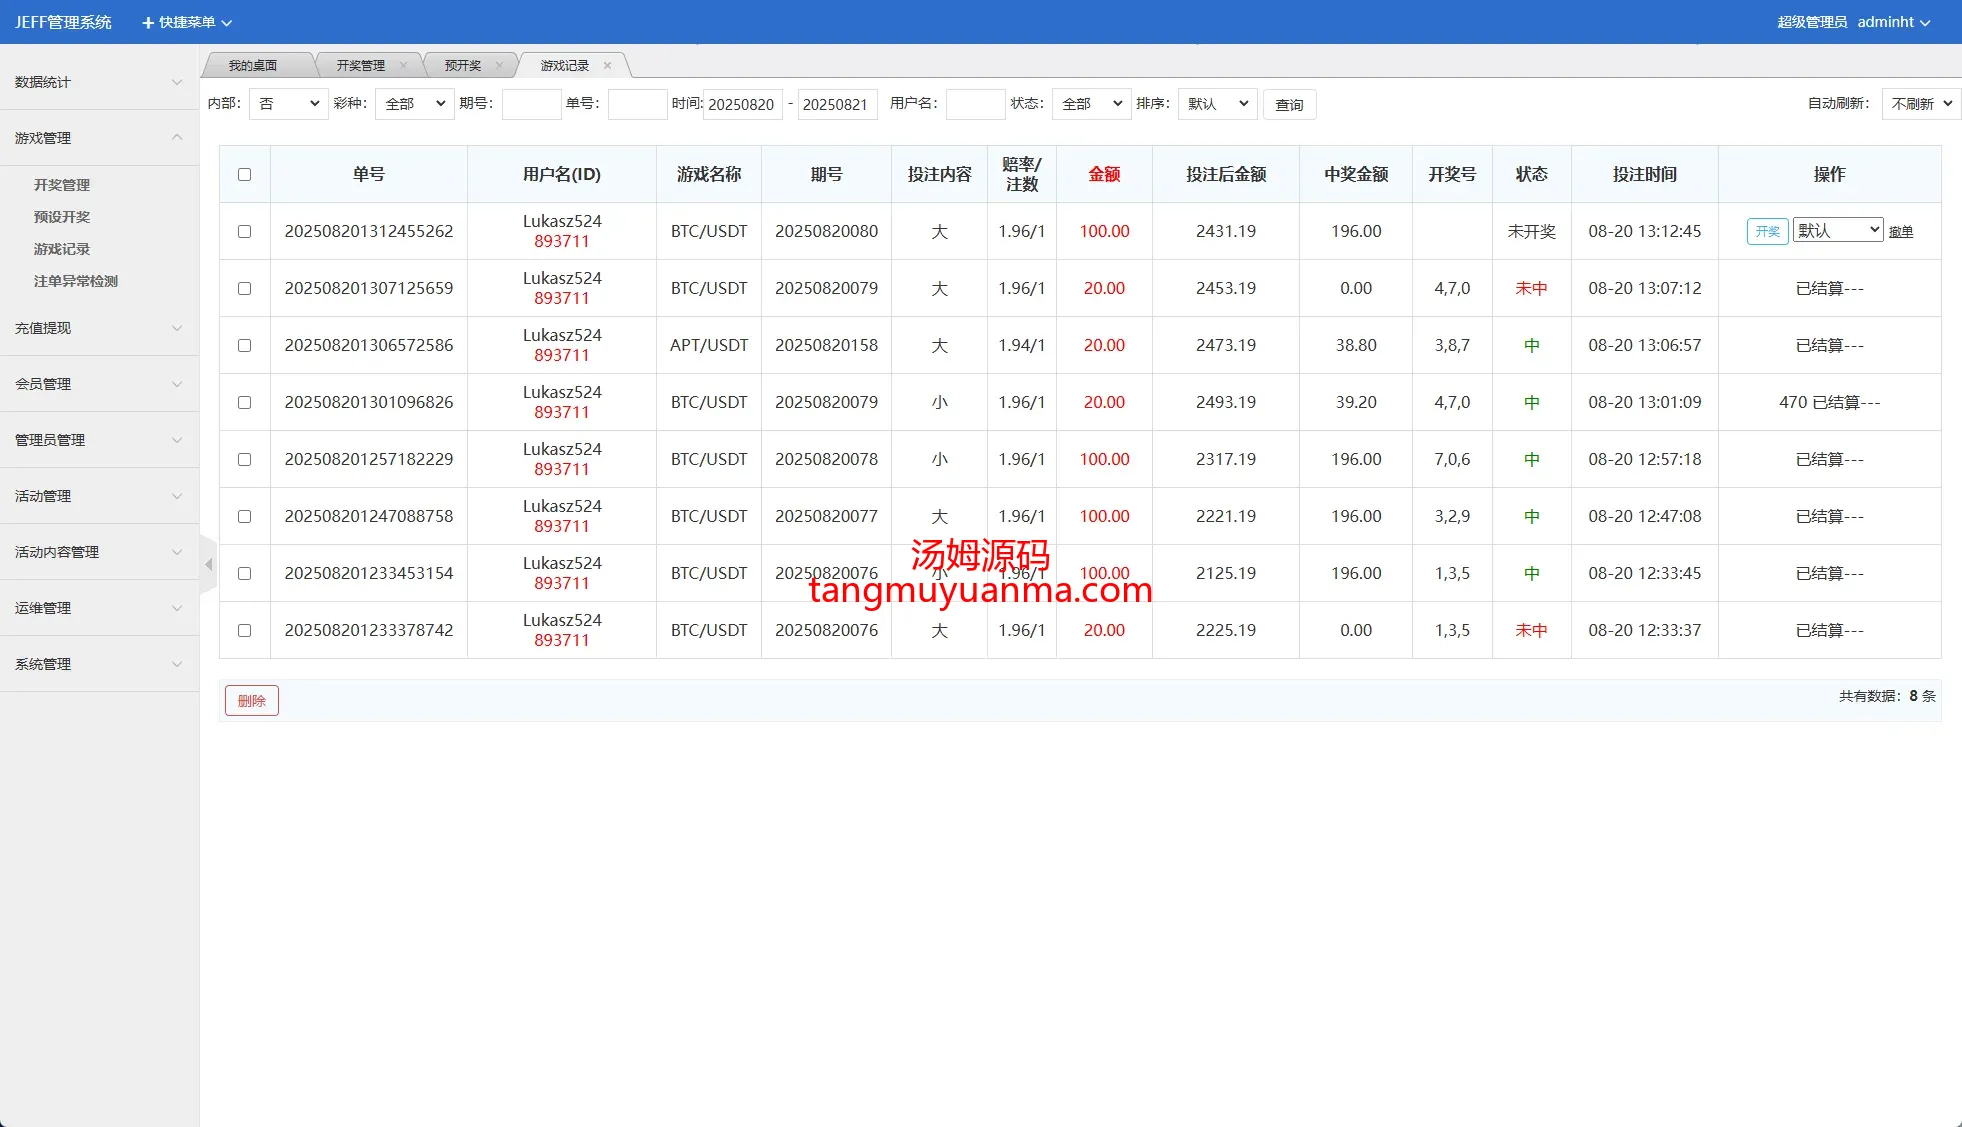Expand the 数据统计 sidebar section
The width and height of the screenshot is (1962, 1127).
pyautogui.click(x=98, y=82)
